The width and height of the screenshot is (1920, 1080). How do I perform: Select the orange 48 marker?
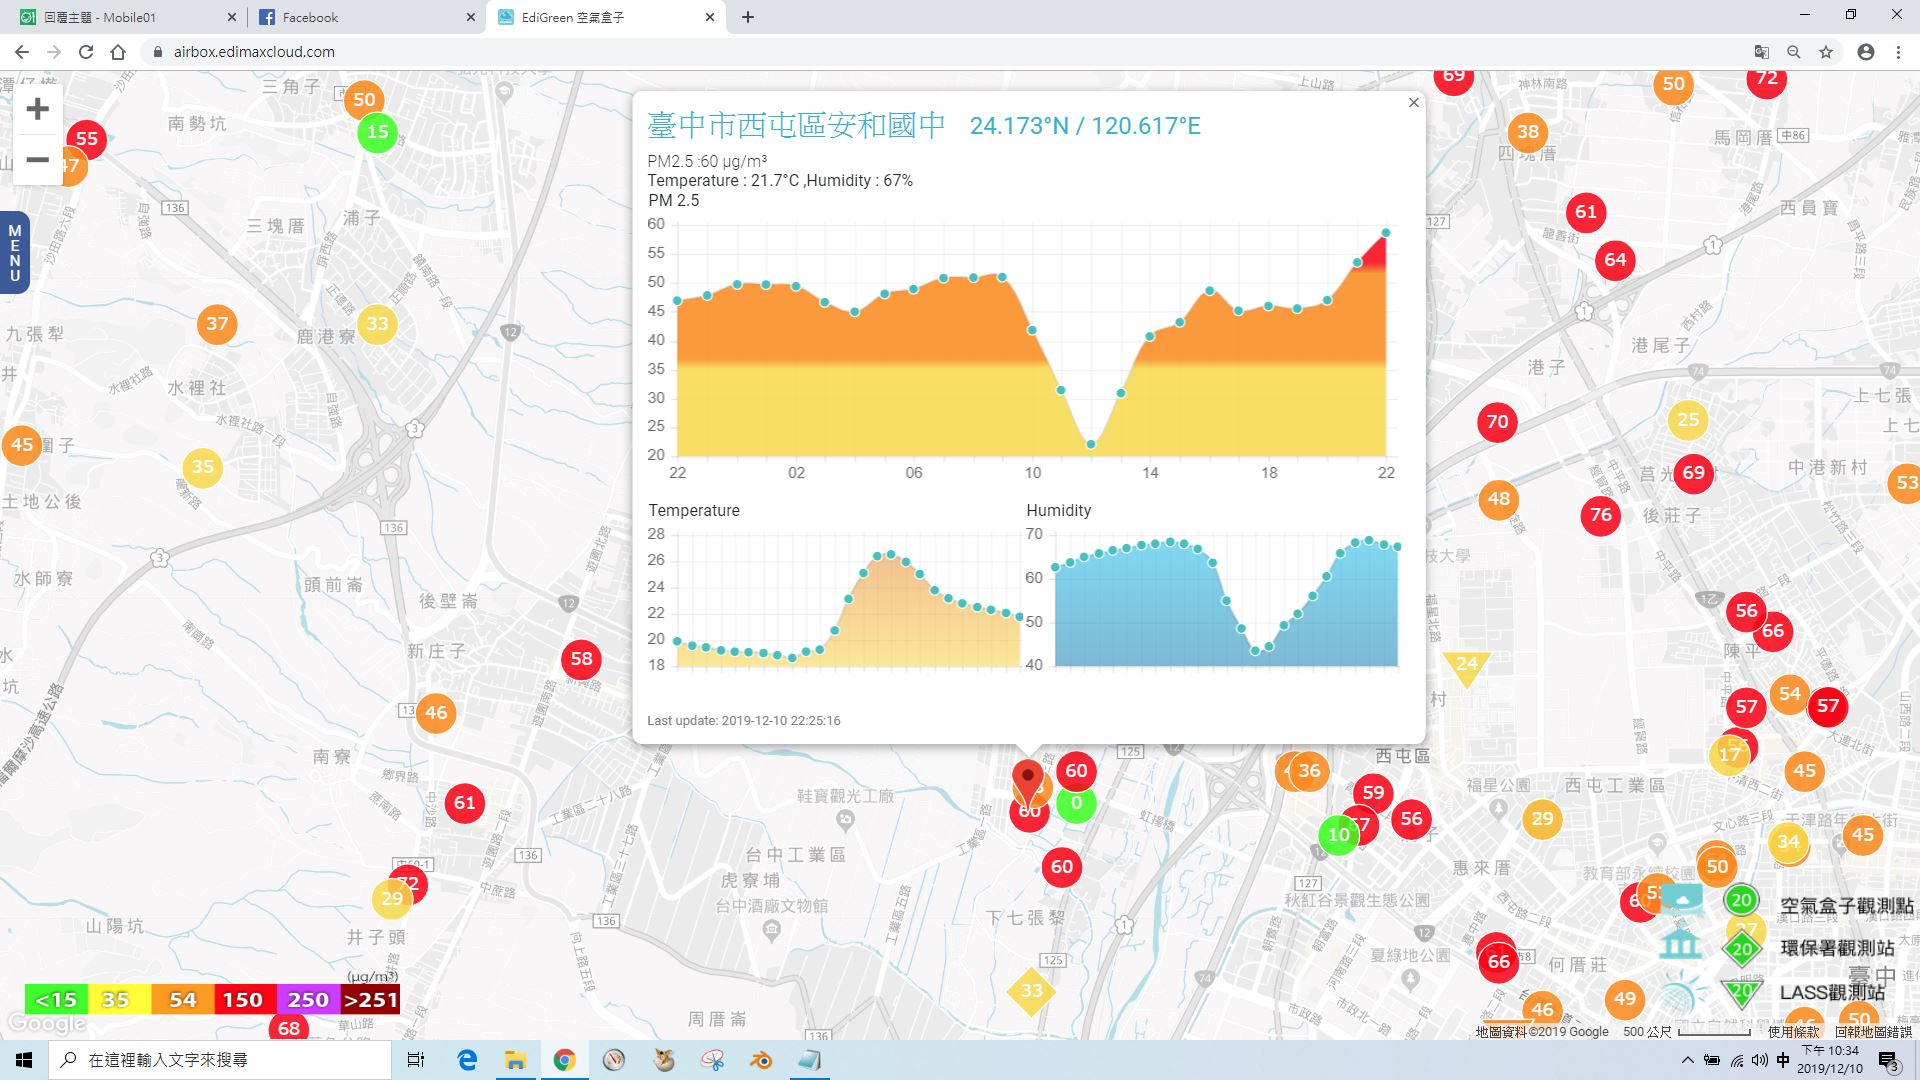click(x=1498, y=499)
